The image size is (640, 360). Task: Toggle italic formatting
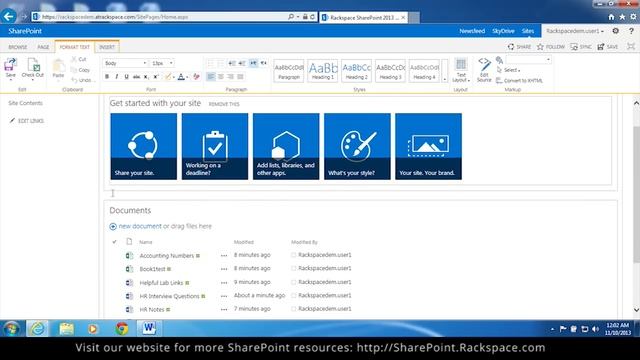(117, 77)
